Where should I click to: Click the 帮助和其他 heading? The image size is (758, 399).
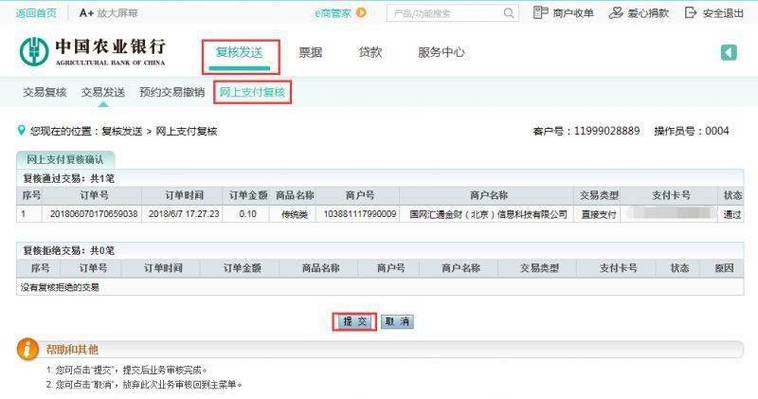coord(72,349)
